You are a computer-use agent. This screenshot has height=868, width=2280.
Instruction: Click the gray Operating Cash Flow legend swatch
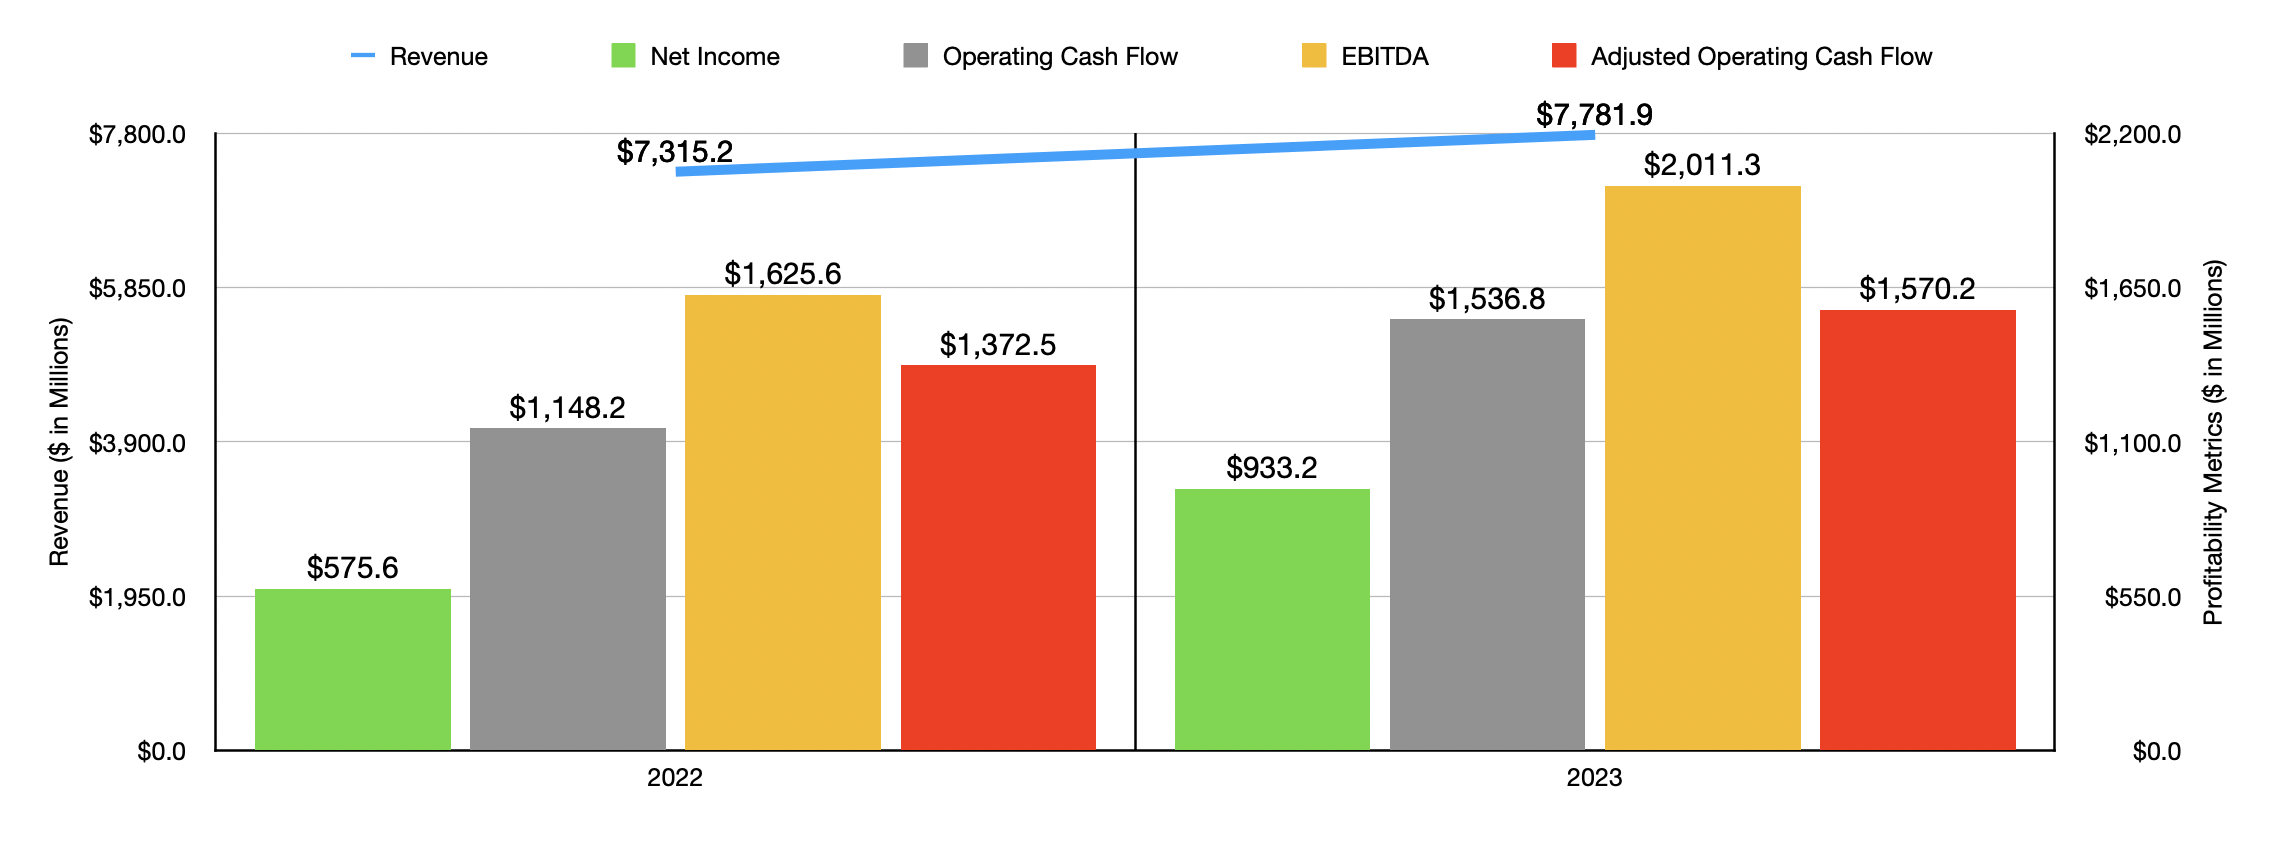[x=915, y=56]
